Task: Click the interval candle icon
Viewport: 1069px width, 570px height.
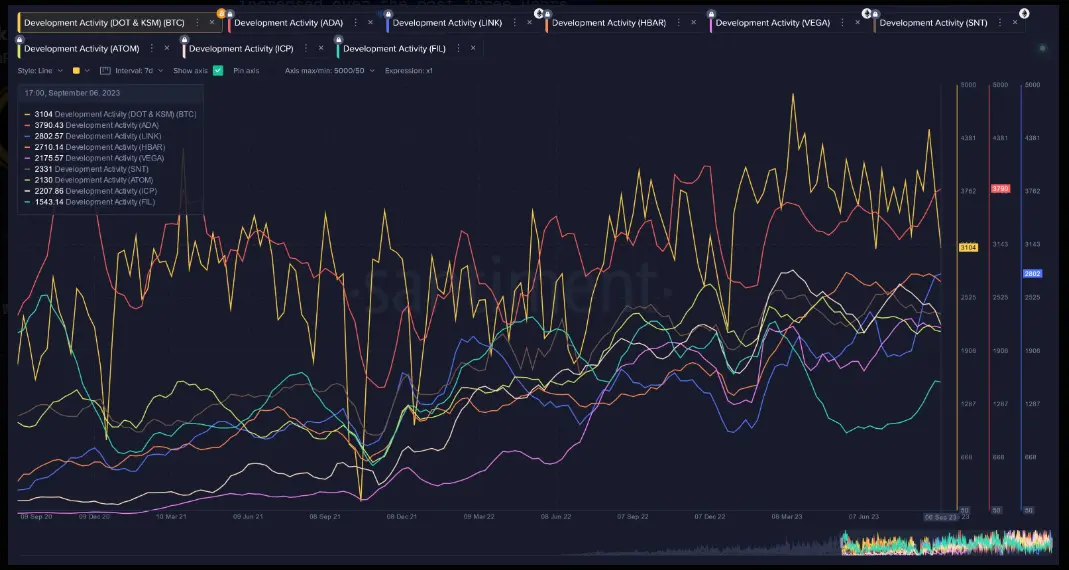Action: coord(105,70)
